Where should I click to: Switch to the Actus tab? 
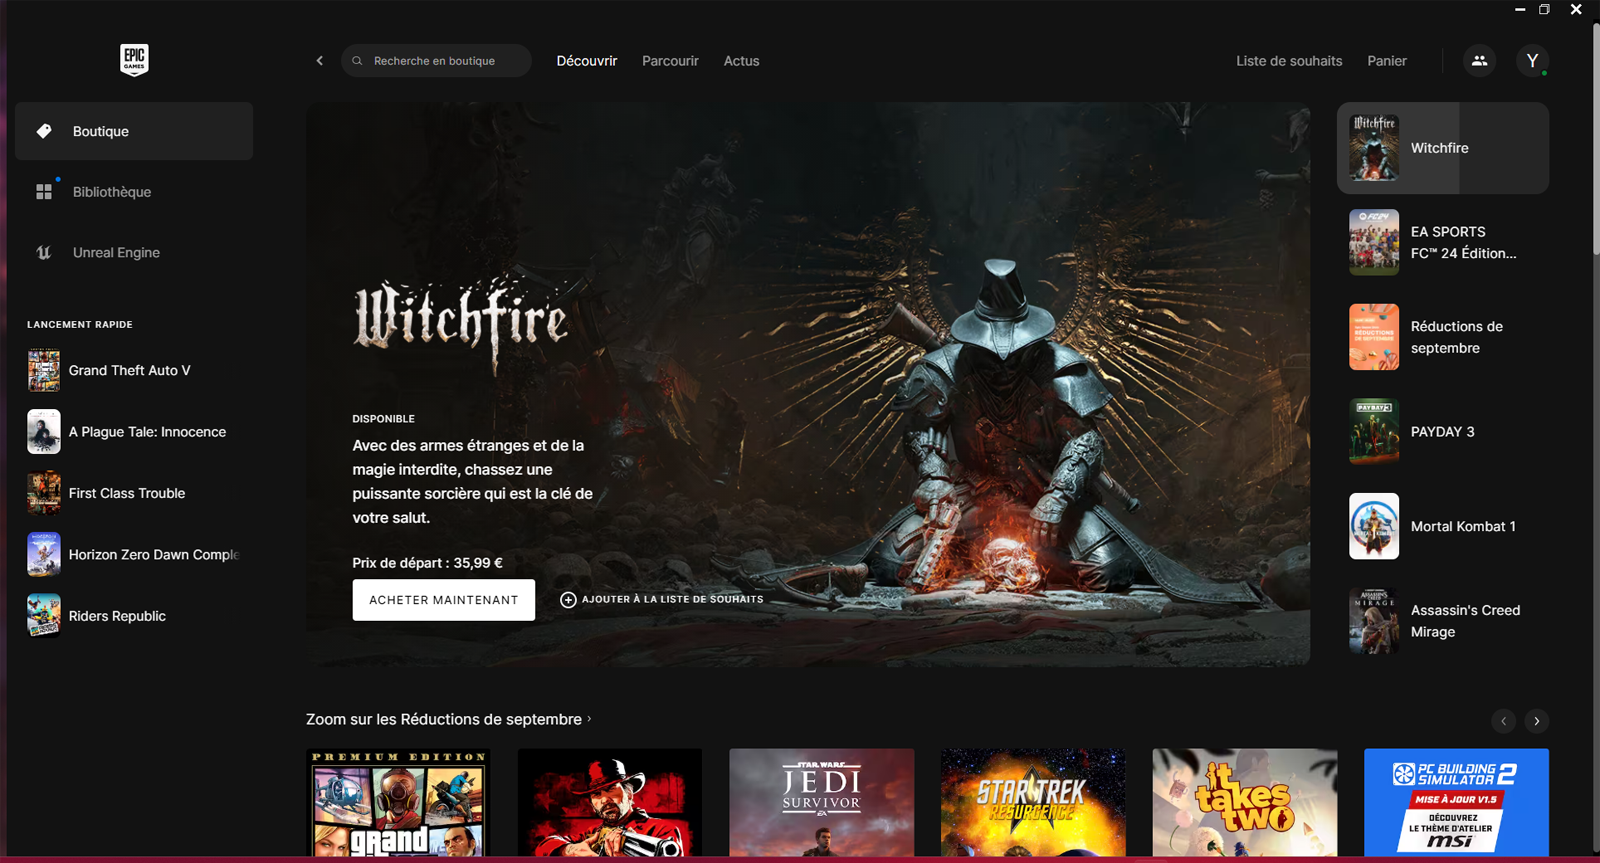pyautogui.click(x=742, y=61)
